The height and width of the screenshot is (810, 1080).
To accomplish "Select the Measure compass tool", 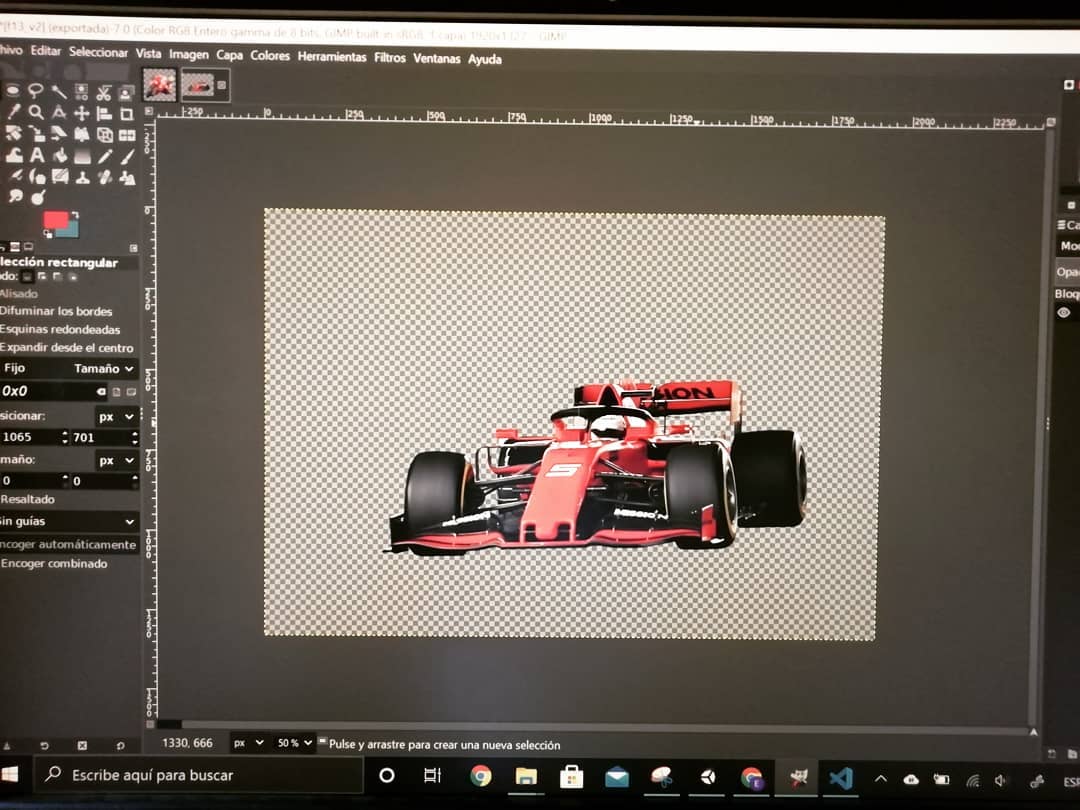I will (59, 112).
